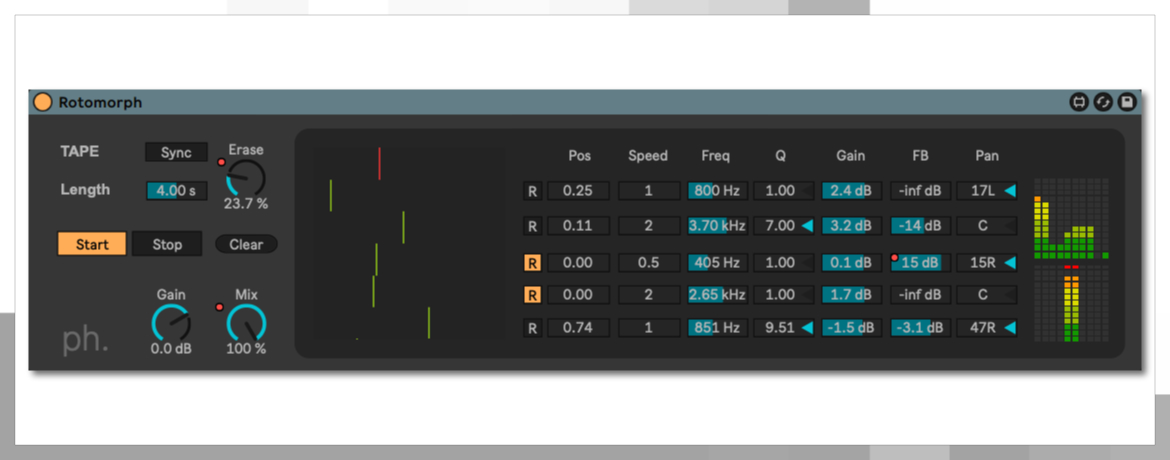Toggle the Rotomorph device activator
The image size is (1170, 460).
pos(43,102)
